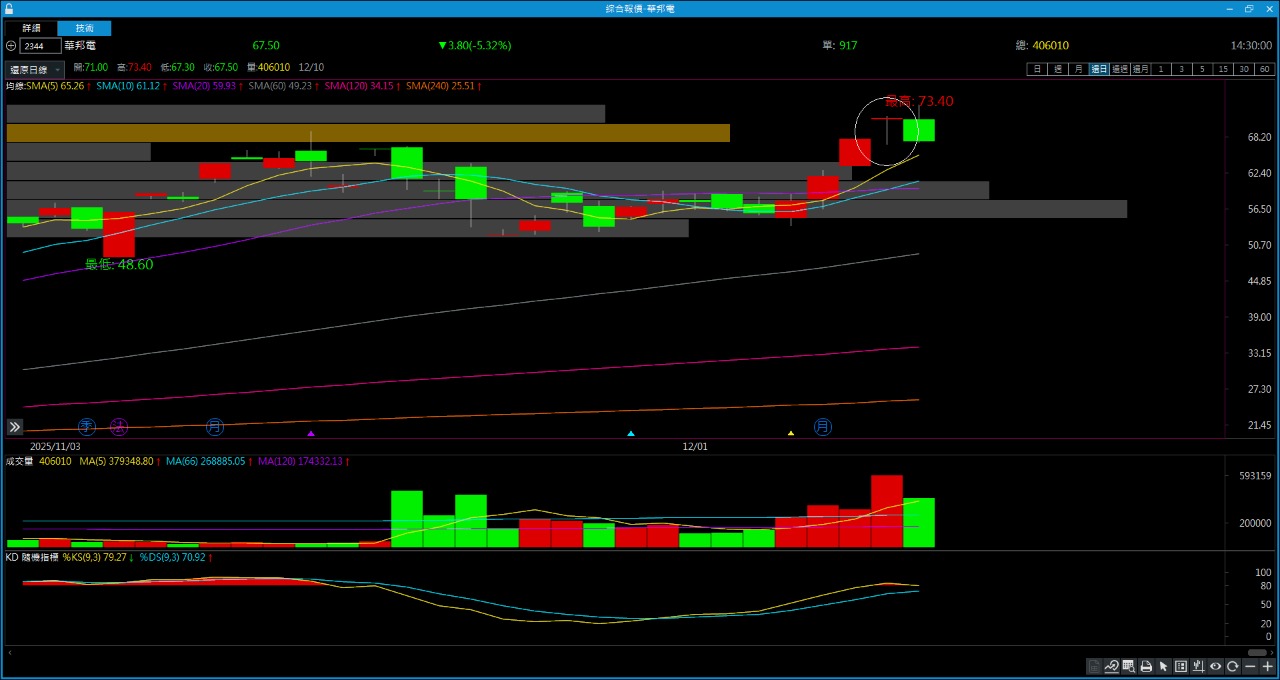This screenshot has width=1280, height=680.
Task: Select the 技術 tab
Action: coord(84,29)
